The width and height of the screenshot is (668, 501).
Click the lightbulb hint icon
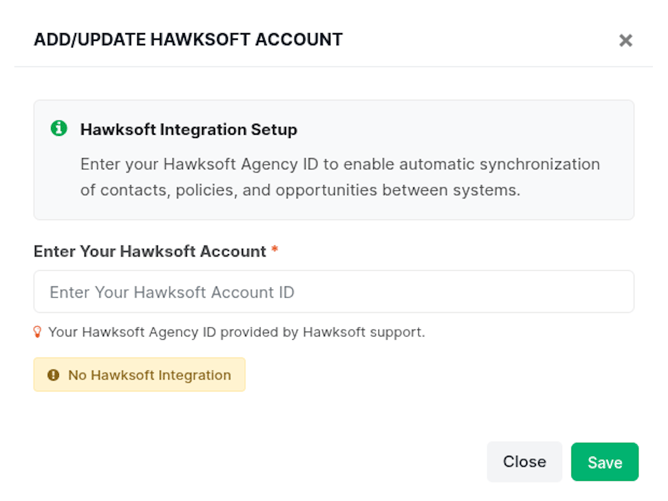pyautogui.click(x=38, y=332)
